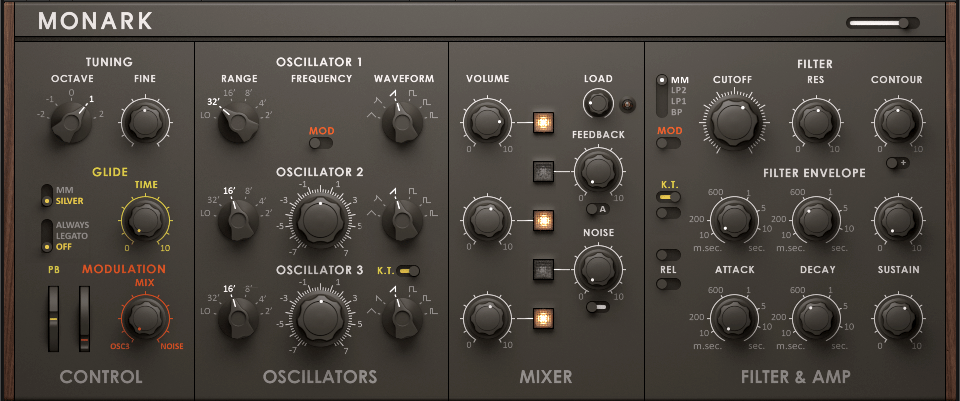
Task: Click the filter Res knob
Action: point(815,122)
